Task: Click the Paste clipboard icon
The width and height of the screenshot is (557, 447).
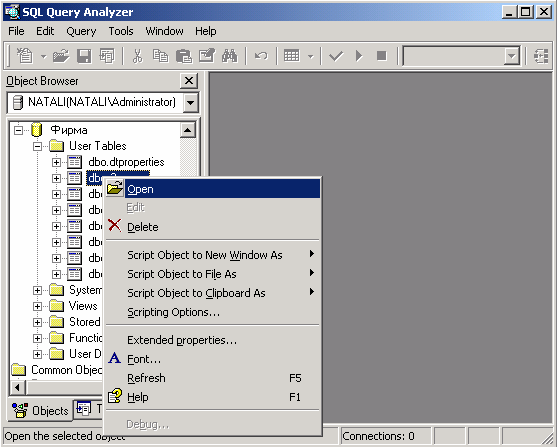Action: pyautogui.click(x=184, y=56)
